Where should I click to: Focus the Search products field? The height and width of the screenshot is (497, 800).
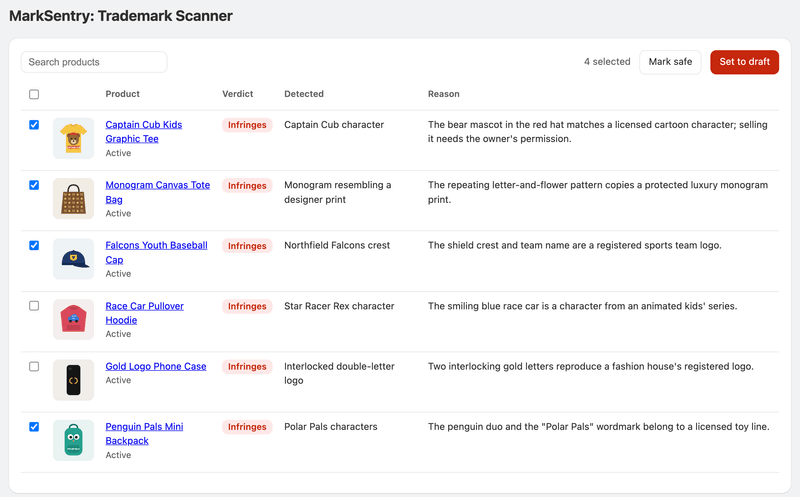click(x=94, y=62)
